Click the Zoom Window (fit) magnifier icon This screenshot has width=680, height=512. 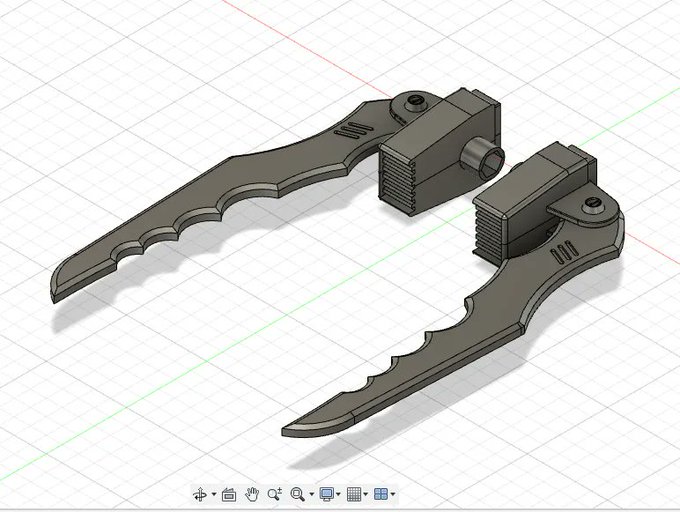pos(298,494)
